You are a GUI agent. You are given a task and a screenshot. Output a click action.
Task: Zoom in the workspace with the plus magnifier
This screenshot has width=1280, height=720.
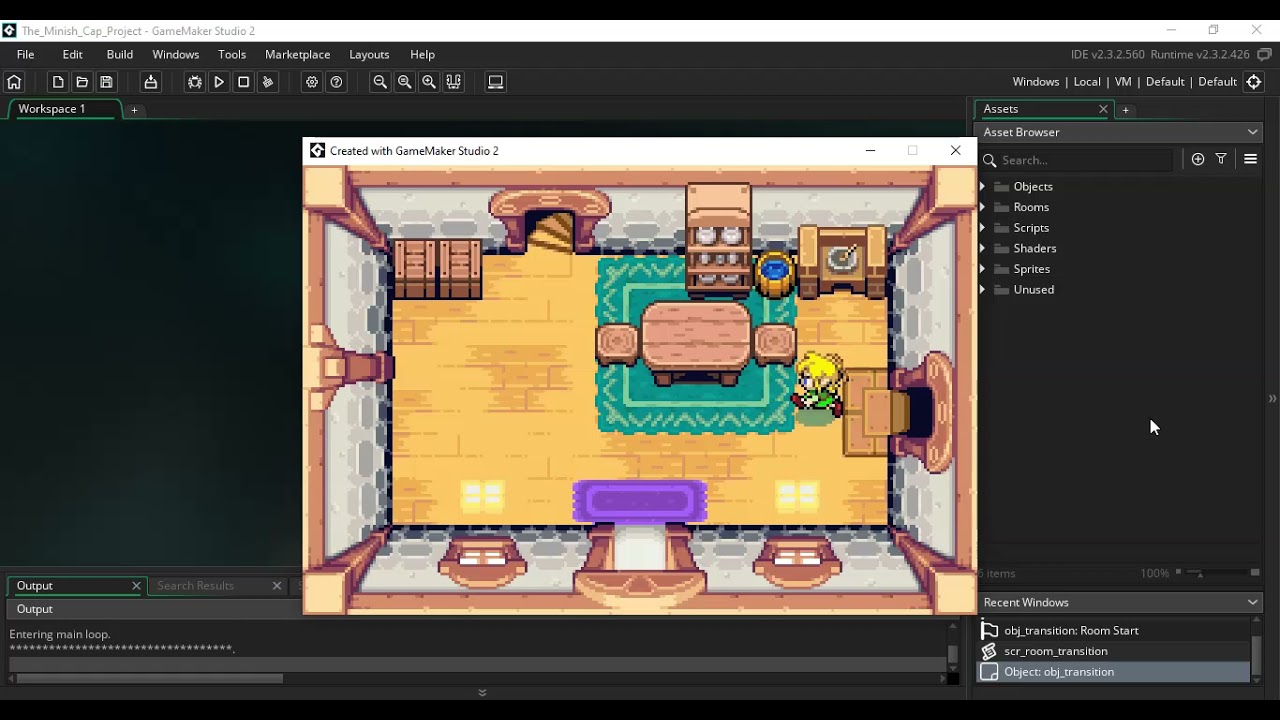429,82
